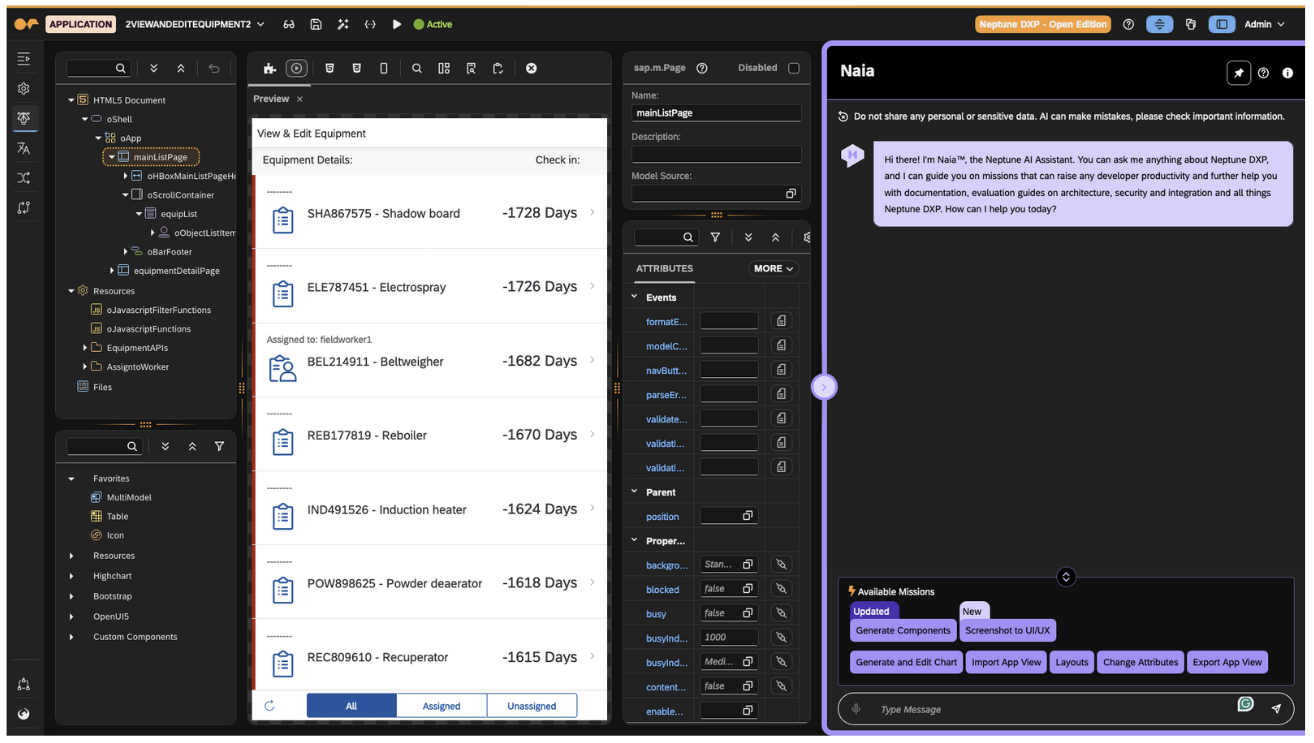Open the MORE dropdown in attributes

tap(773, 268)
